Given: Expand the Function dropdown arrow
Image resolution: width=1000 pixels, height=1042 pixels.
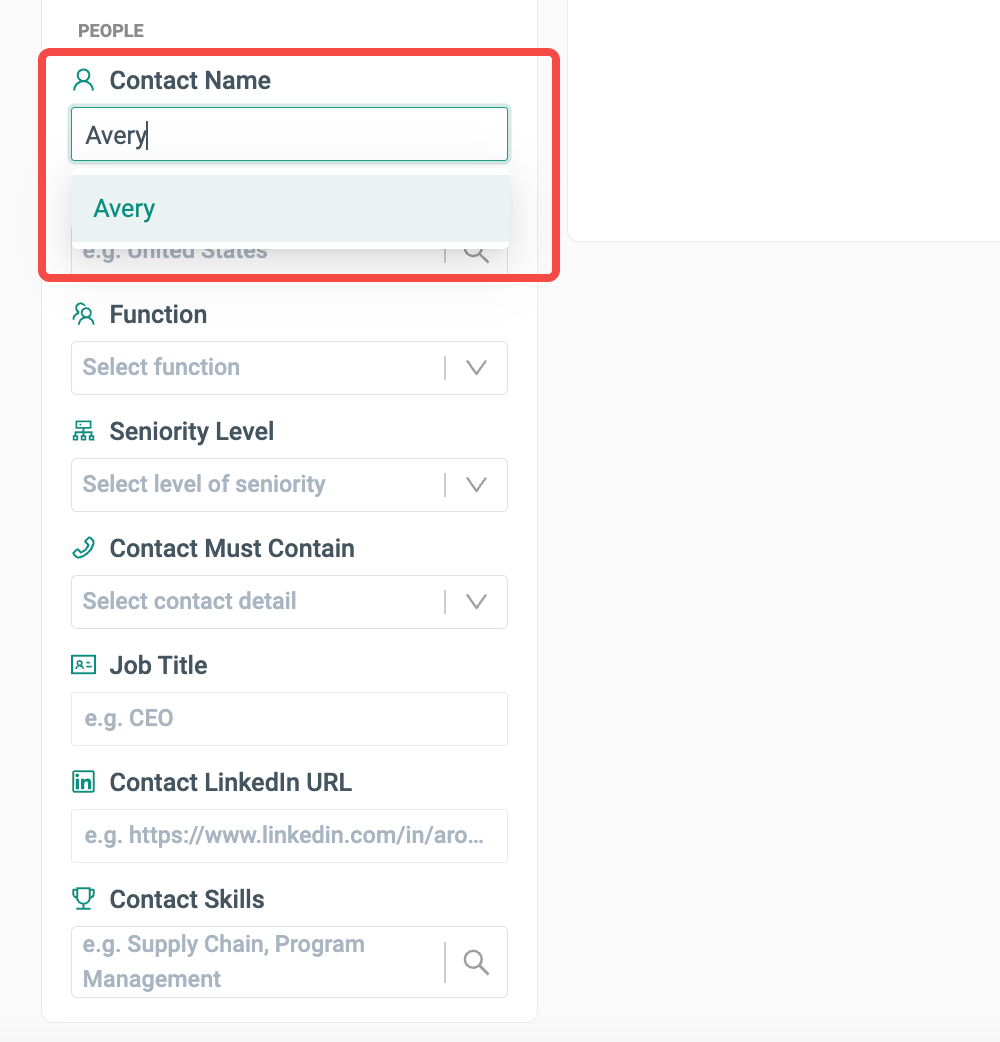Looking at the screenshot, I should (x=477, y=368).
